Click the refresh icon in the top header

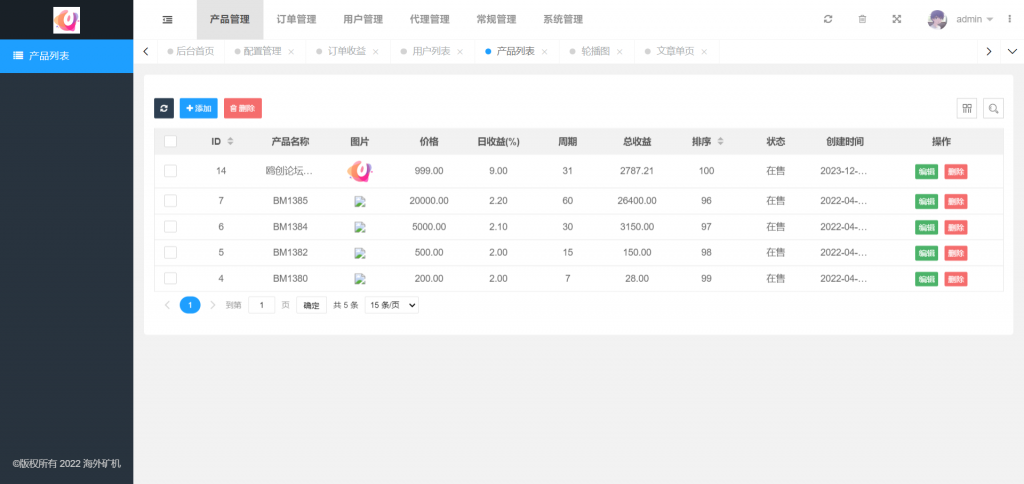(828, 20)
